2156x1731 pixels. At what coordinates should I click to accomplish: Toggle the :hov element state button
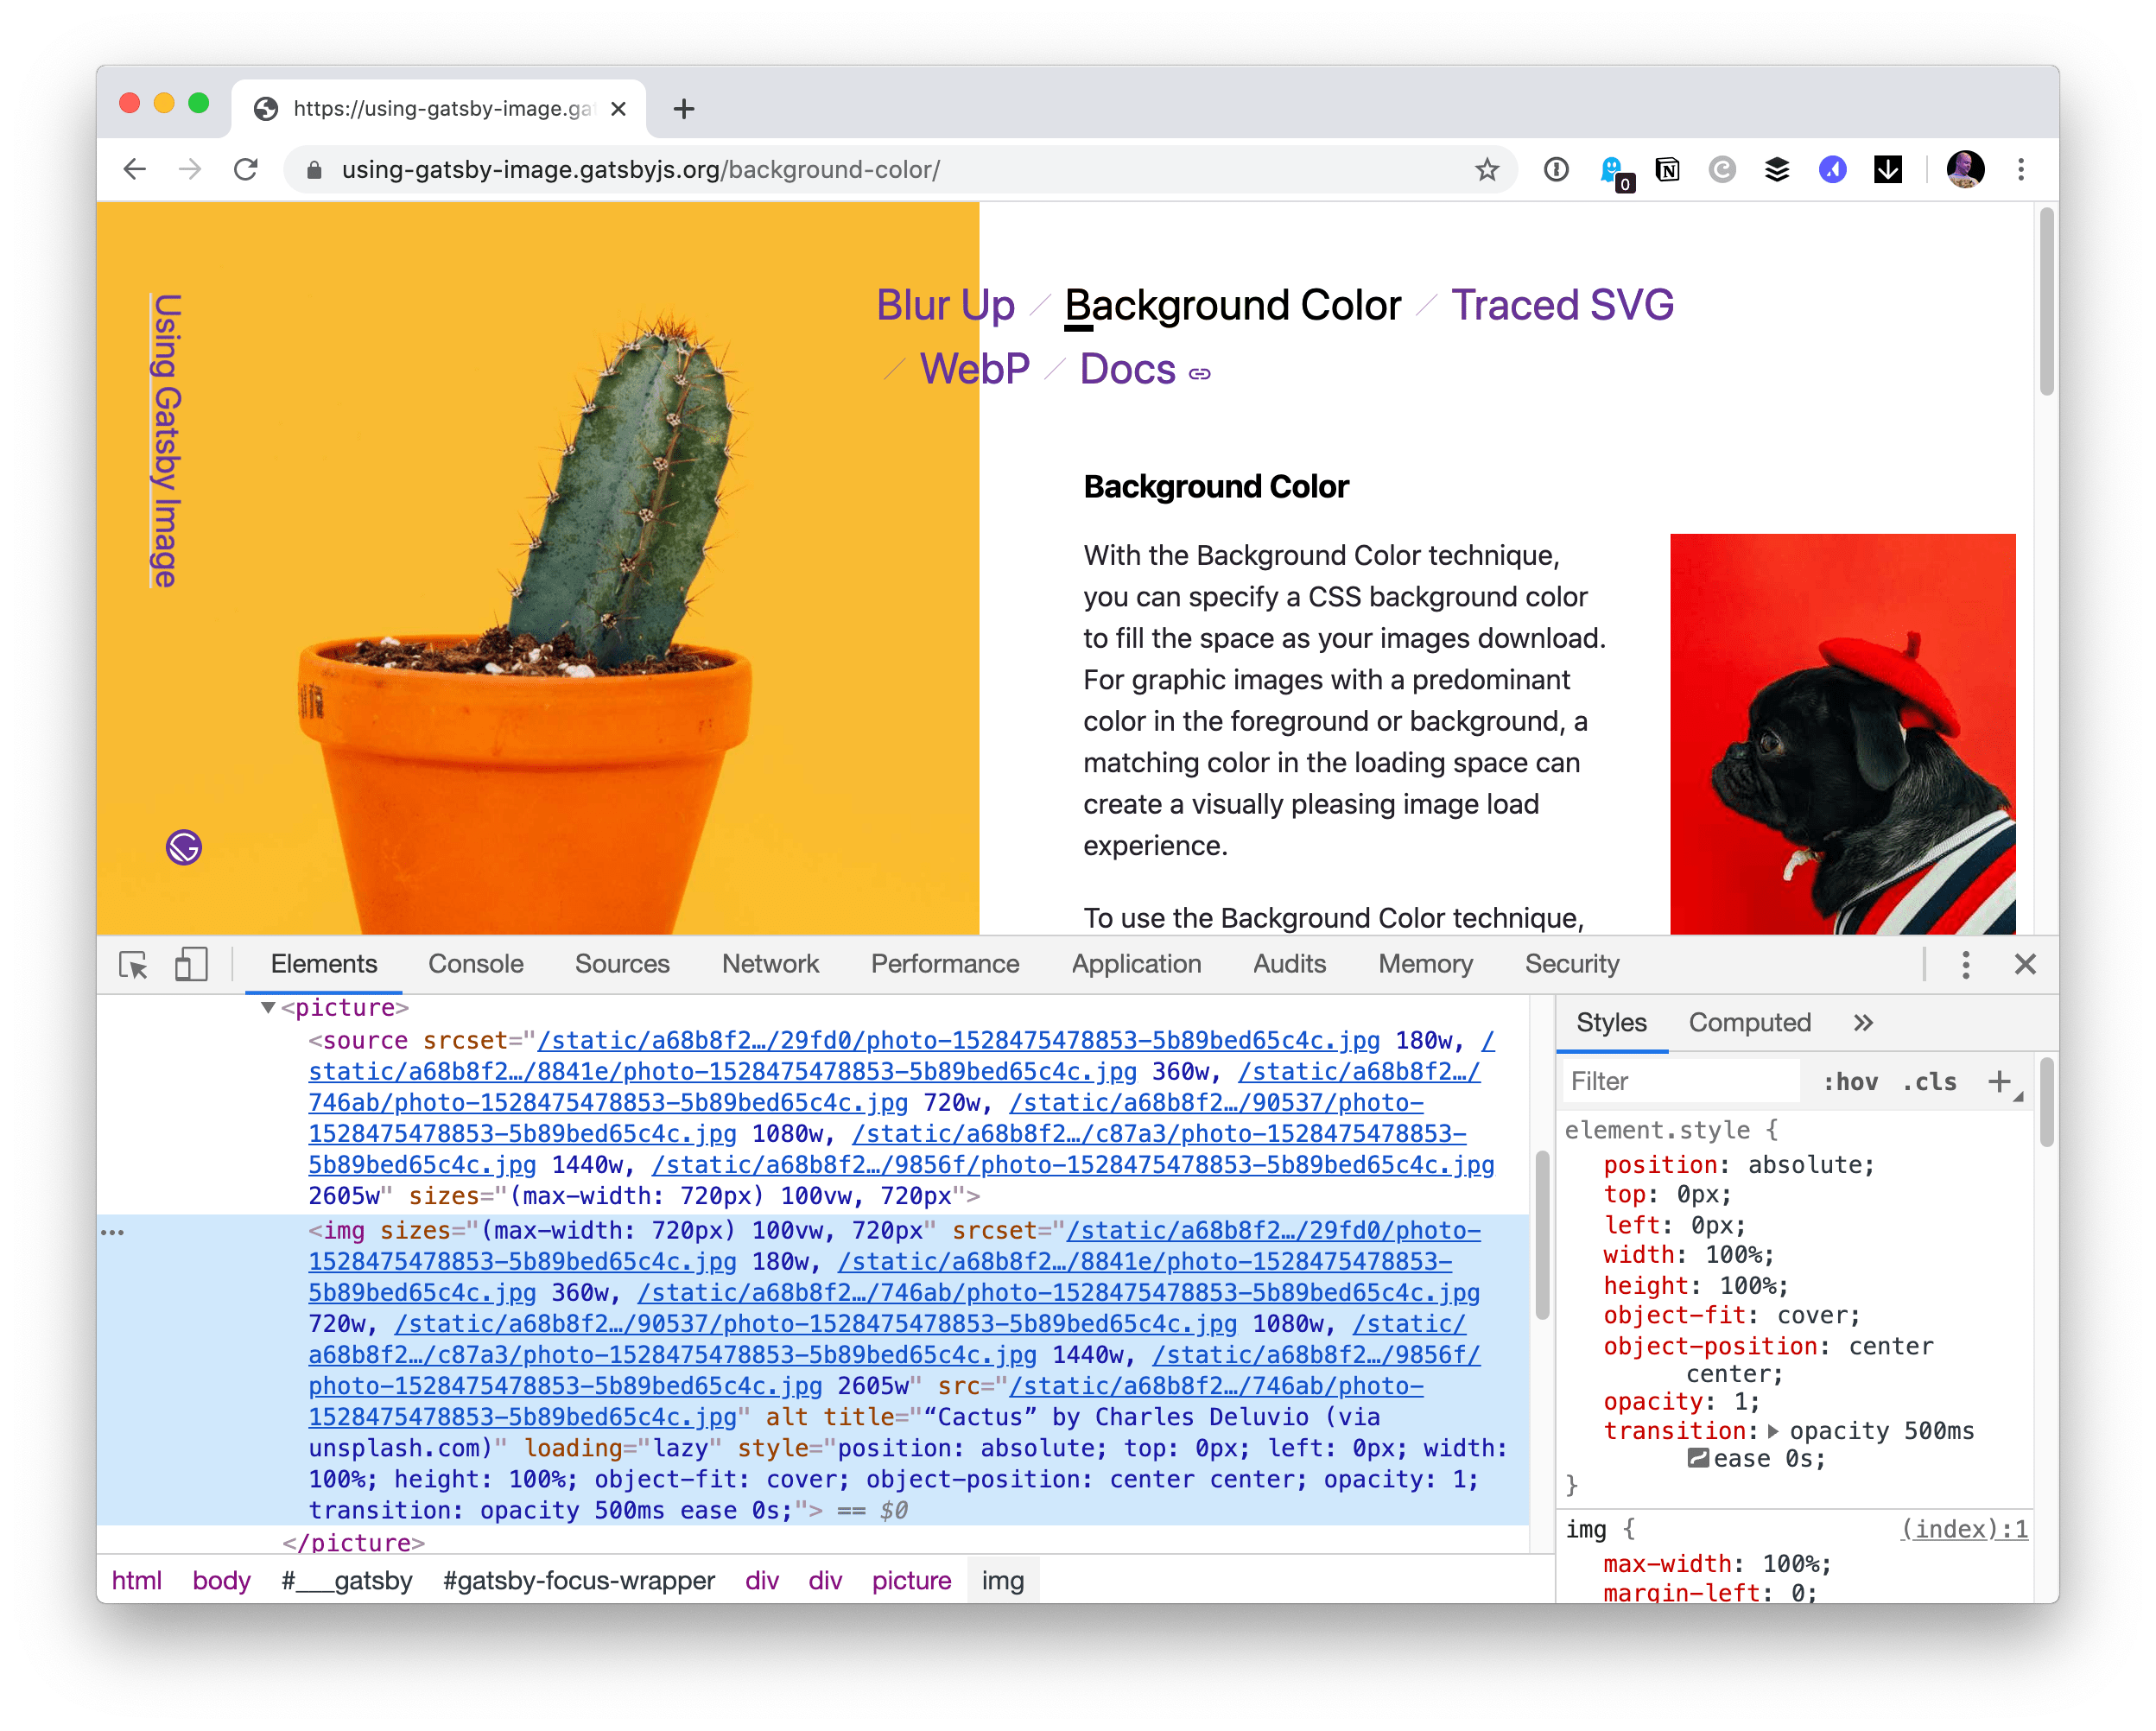tap(1849, 1082)
